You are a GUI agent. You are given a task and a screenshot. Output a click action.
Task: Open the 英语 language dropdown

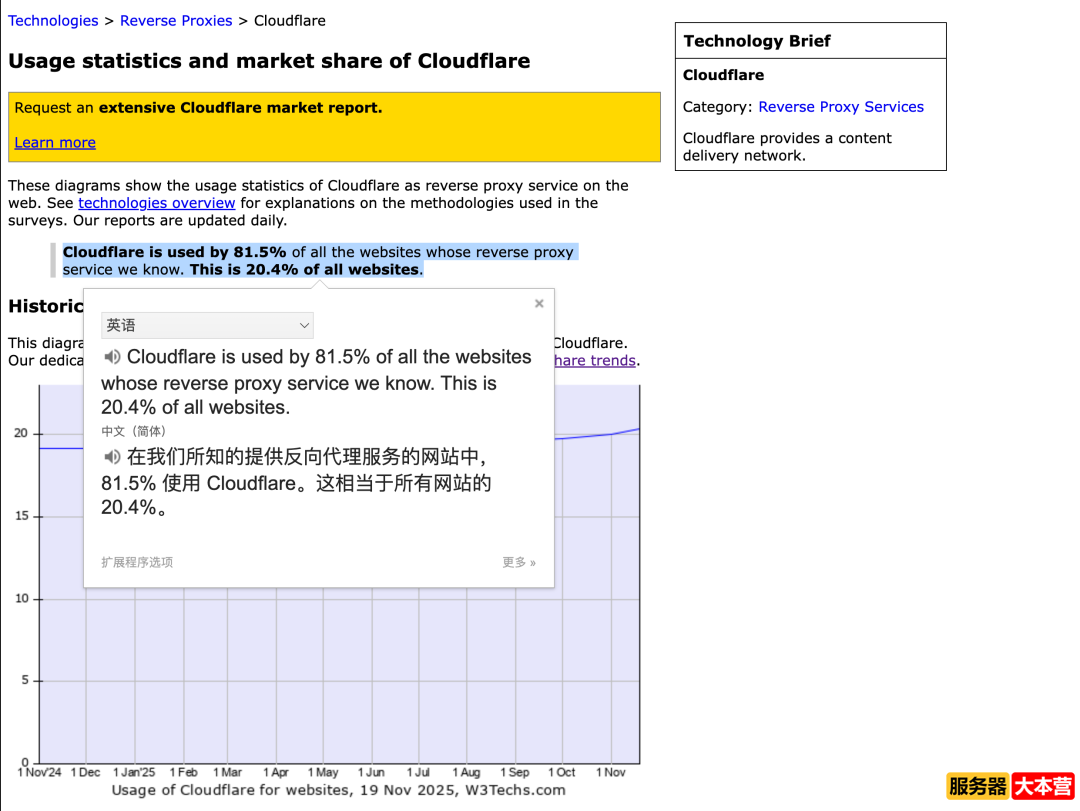pyautogui.click(x=206, y=325)
